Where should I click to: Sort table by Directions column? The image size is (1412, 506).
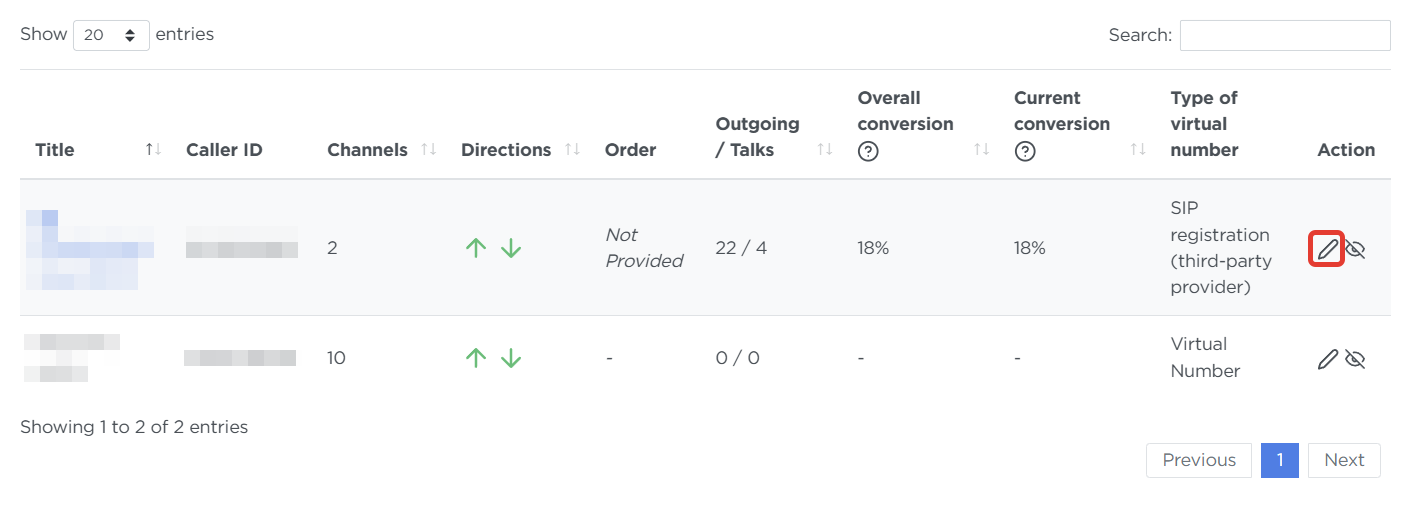(x=572, y=149)
